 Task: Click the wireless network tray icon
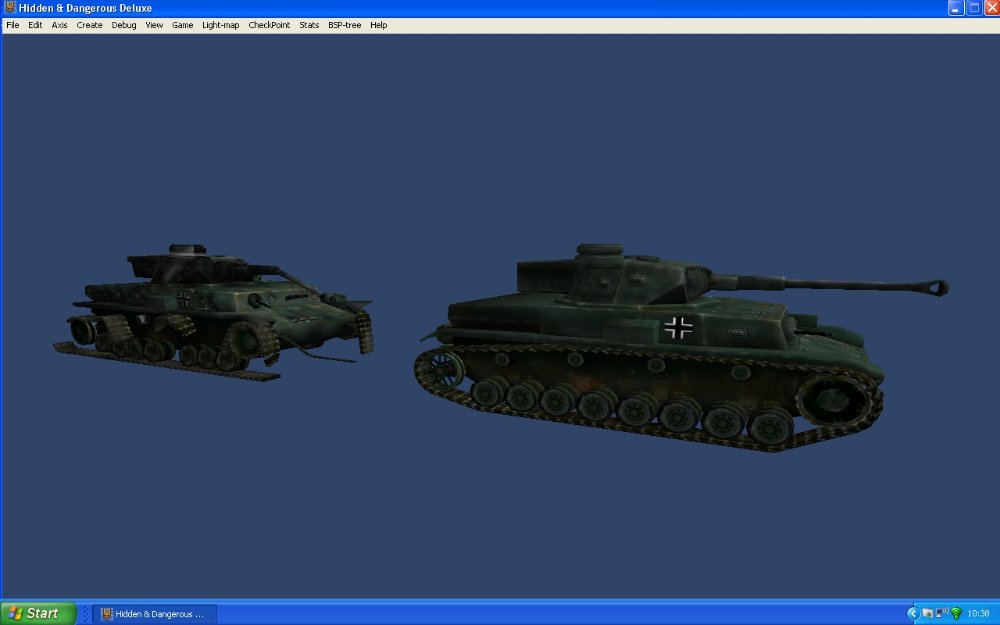pyautogui.click(x=957, y=613)
